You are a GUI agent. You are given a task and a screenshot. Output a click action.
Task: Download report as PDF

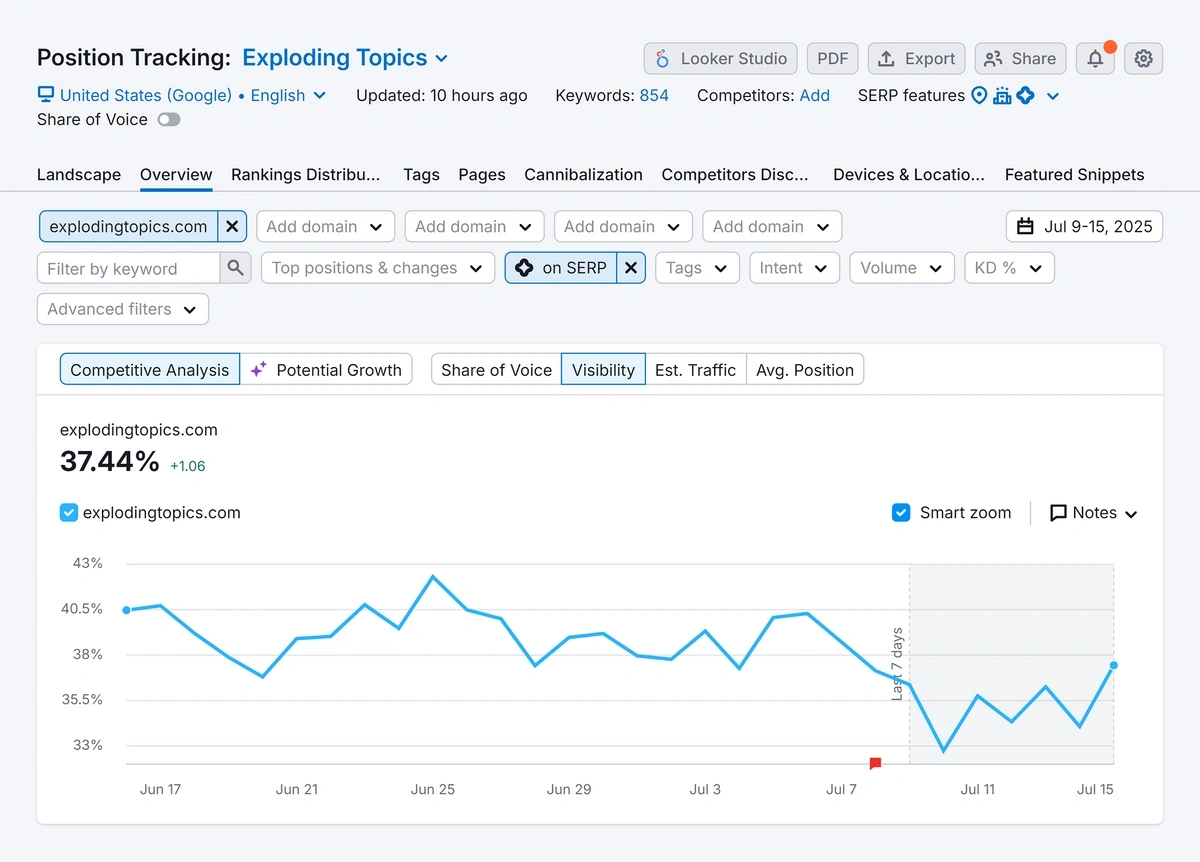click(832, 58)
